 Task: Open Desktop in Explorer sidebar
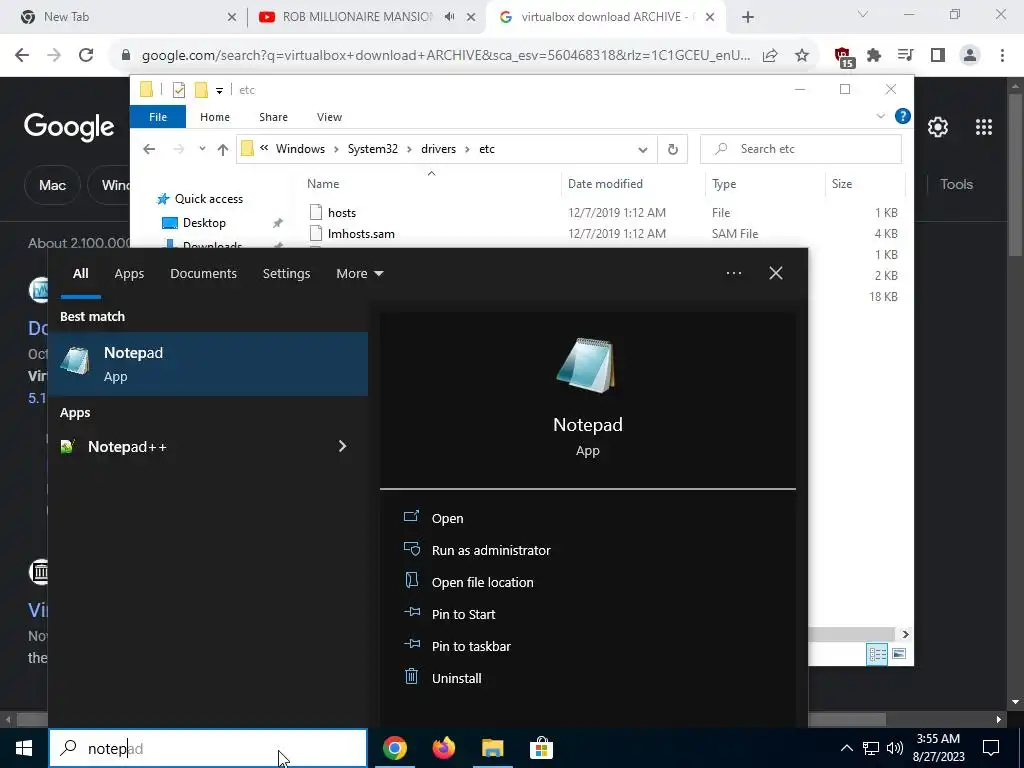204,223
